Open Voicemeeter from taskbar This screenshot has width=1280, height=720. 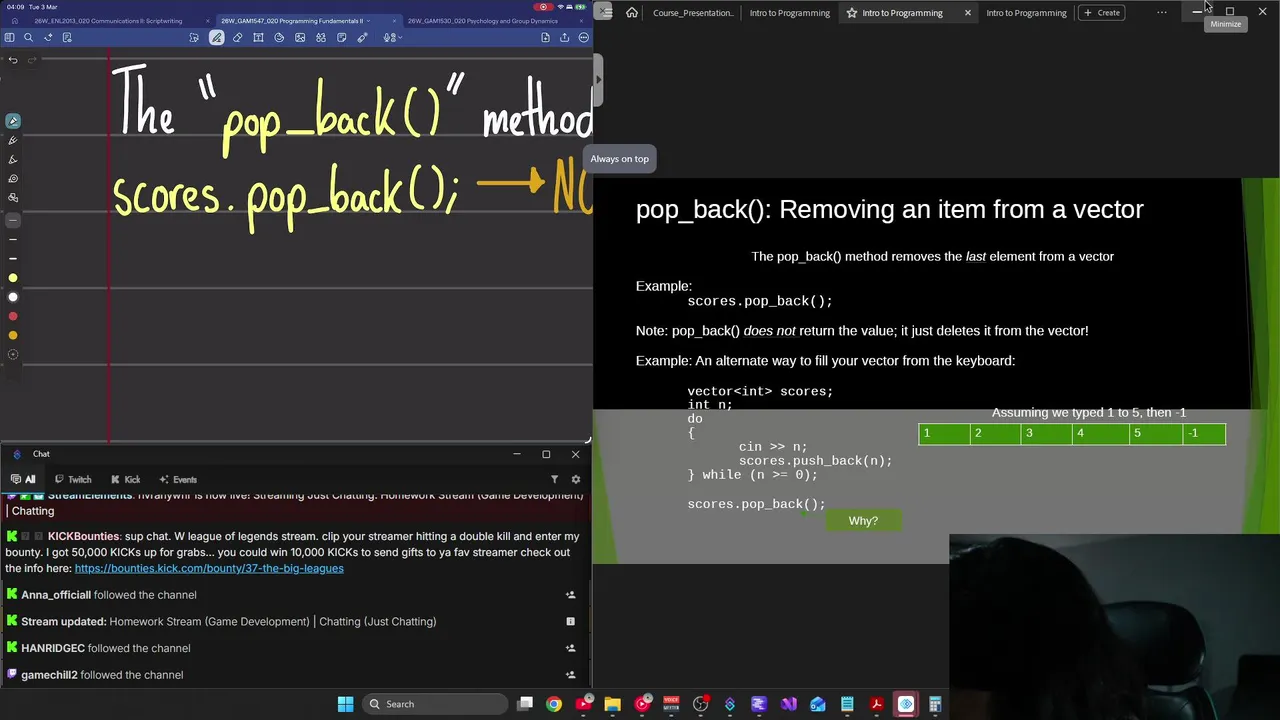(671, 704)
